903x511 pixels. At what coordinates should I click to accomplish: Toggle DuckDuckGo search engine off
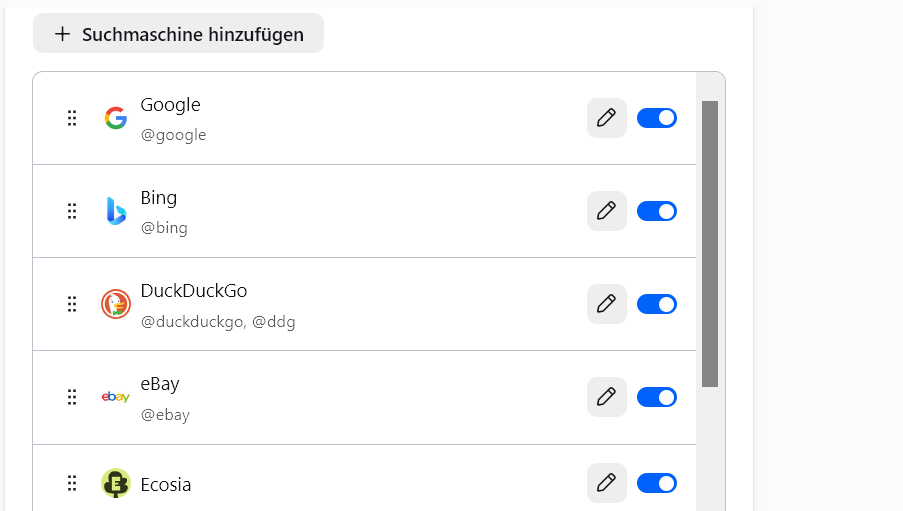[x=657, y=304]
